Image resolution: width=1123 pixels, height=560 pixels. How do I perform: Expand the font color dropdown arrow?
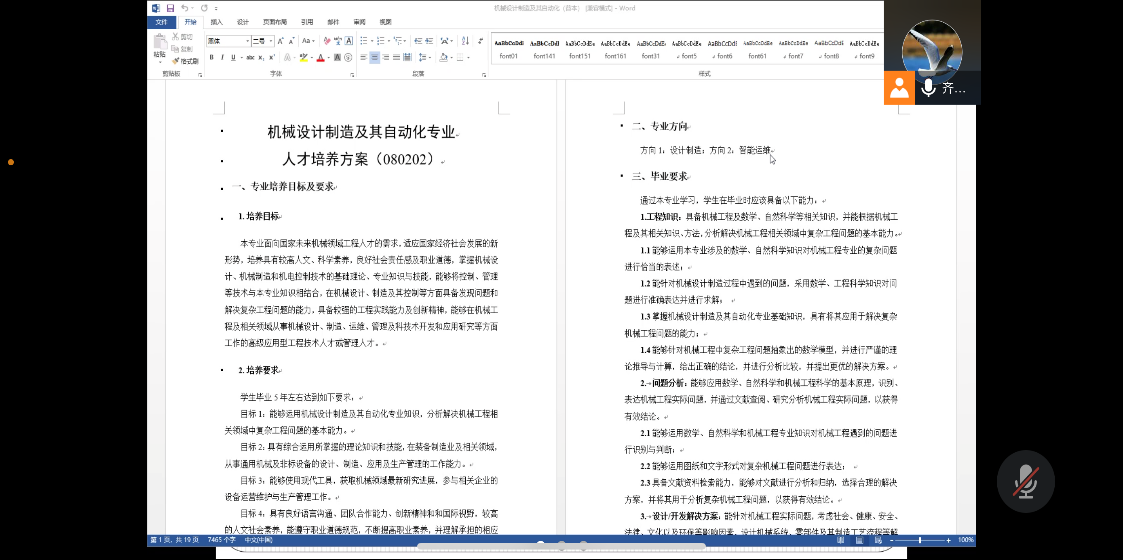pyautogui.click(x=329, y=58)
